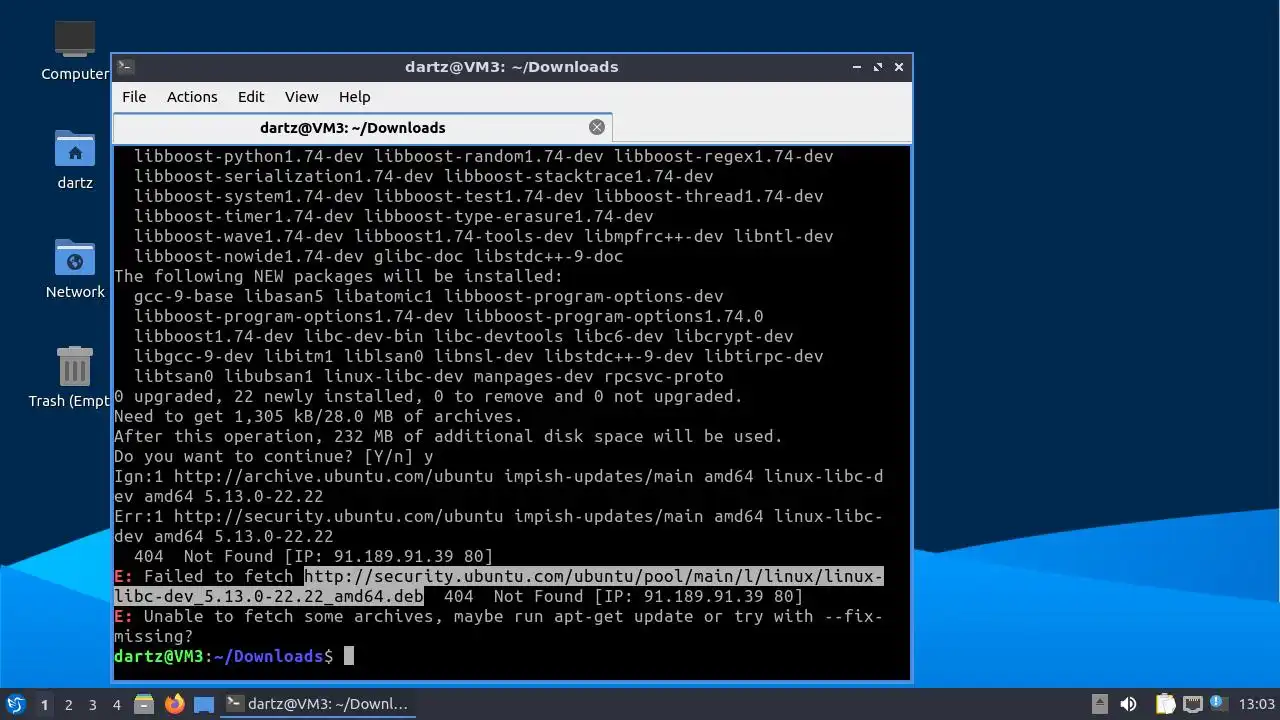
Task: Minimize the terminal window
Action: click(857, 67)
